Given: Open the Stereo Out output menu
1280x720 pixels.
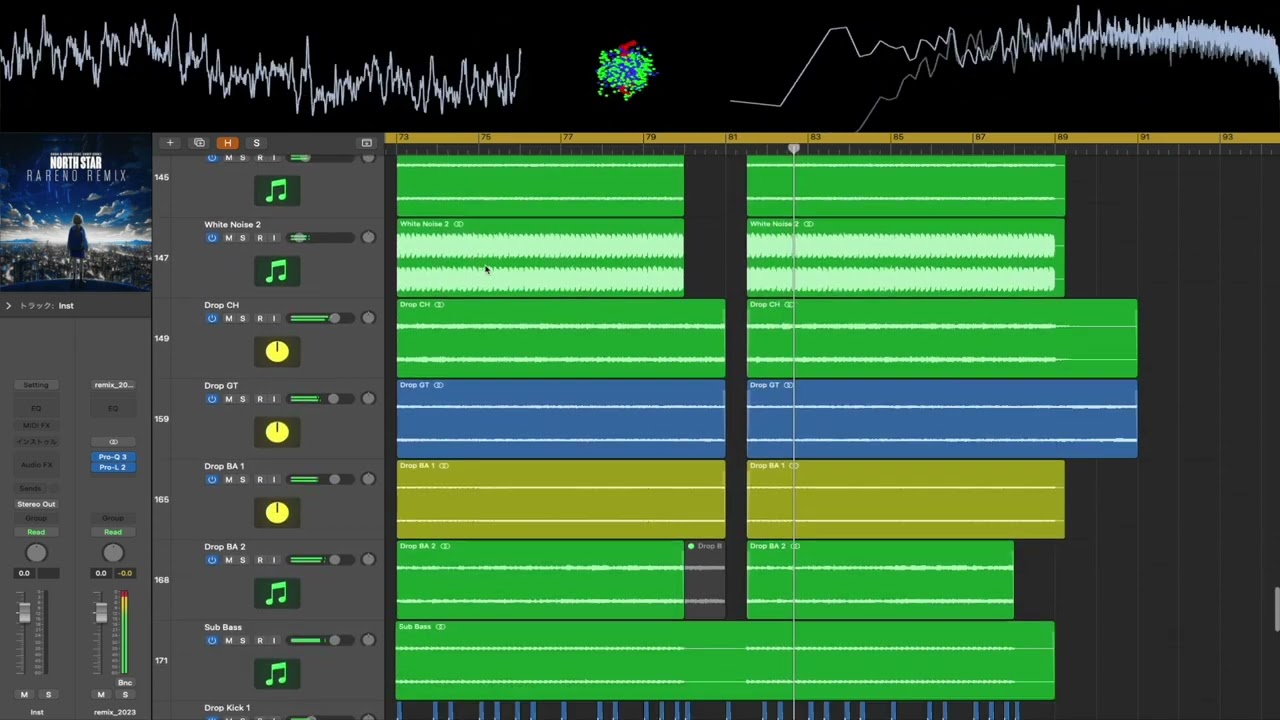Looking at the screenshot, I should pos(36,504).
